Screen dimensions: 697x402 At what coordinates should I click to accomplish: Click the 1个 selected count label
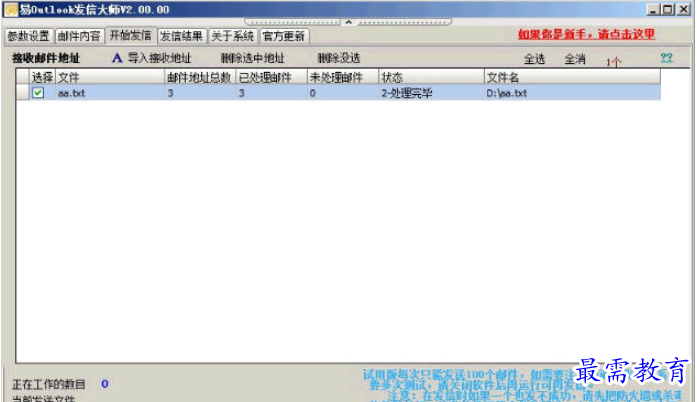click(x=613, y=62)
